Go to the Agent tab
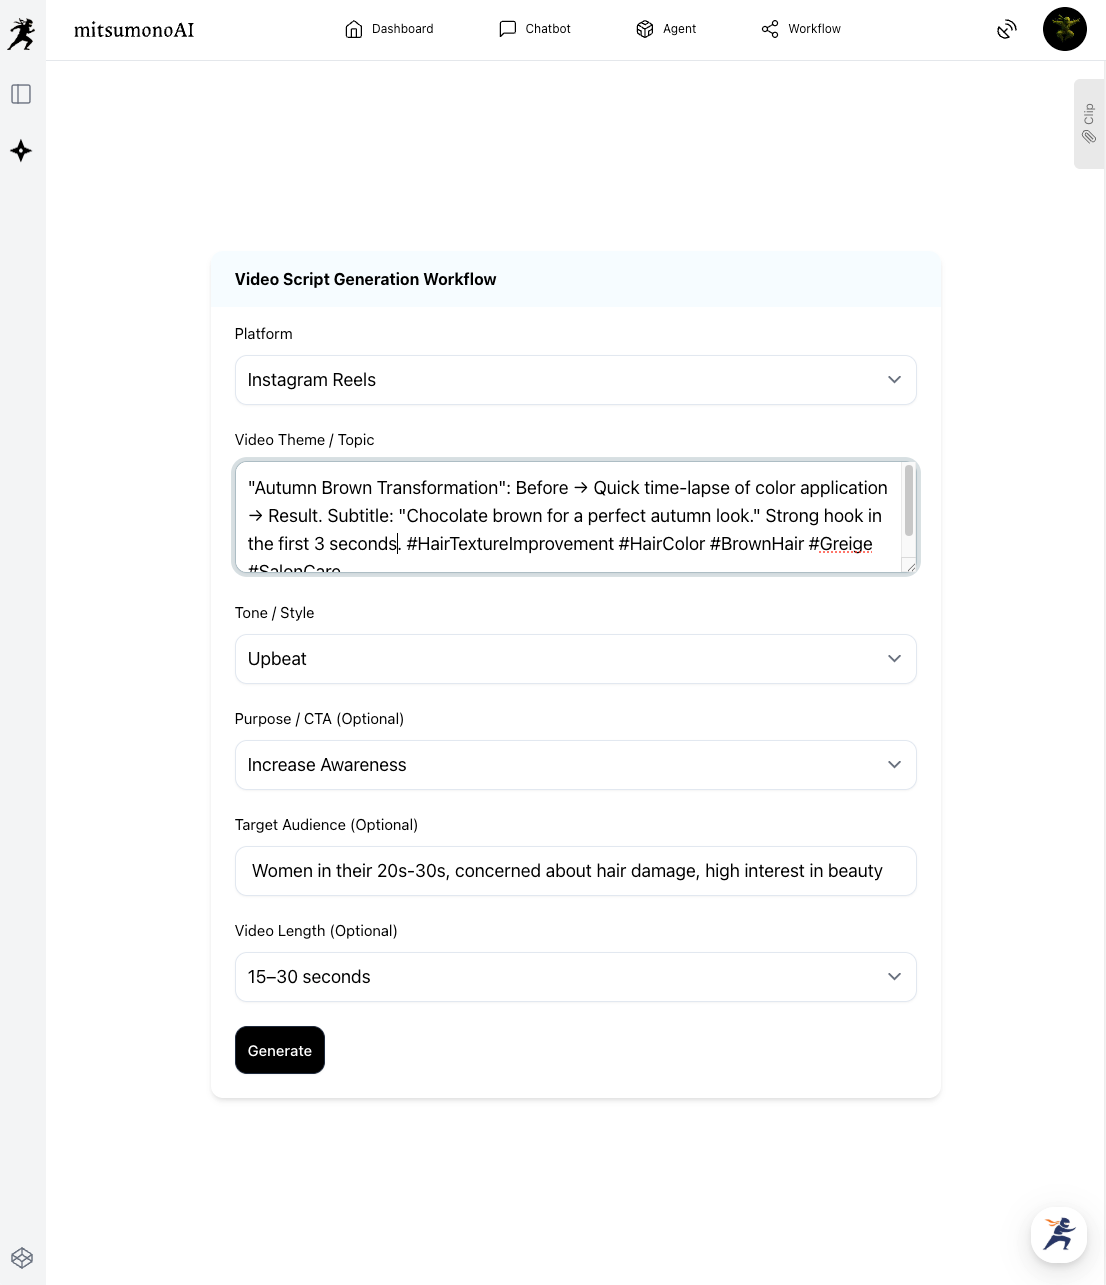Screen dimensions: 1106x1285 pos(666,29)
